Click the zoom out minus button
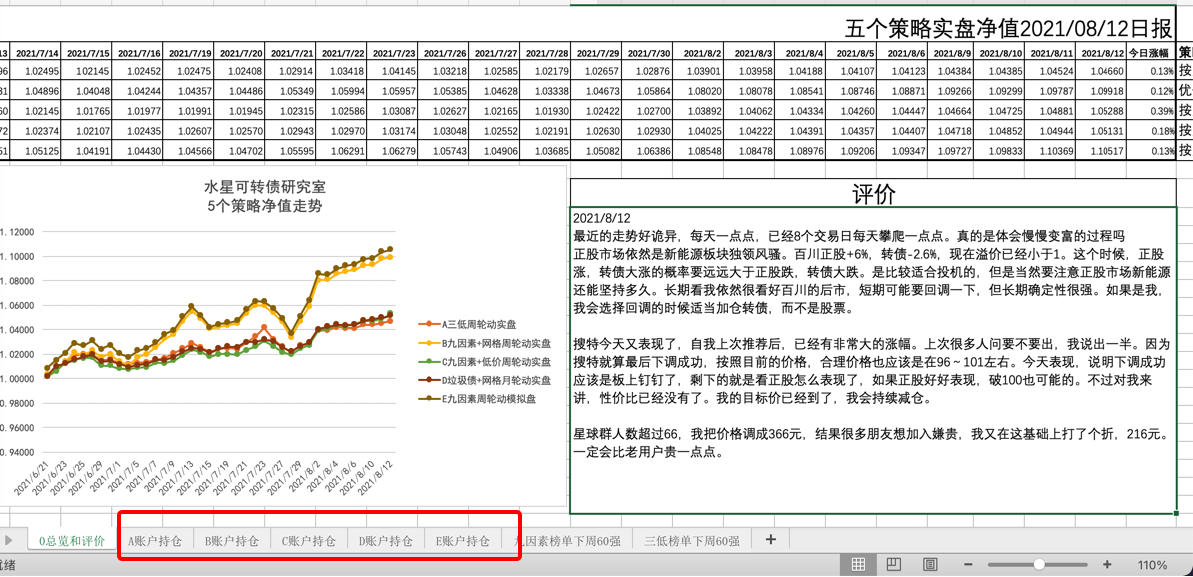The height and width of the screenshot is (577, 1193). tap(971, 565)
